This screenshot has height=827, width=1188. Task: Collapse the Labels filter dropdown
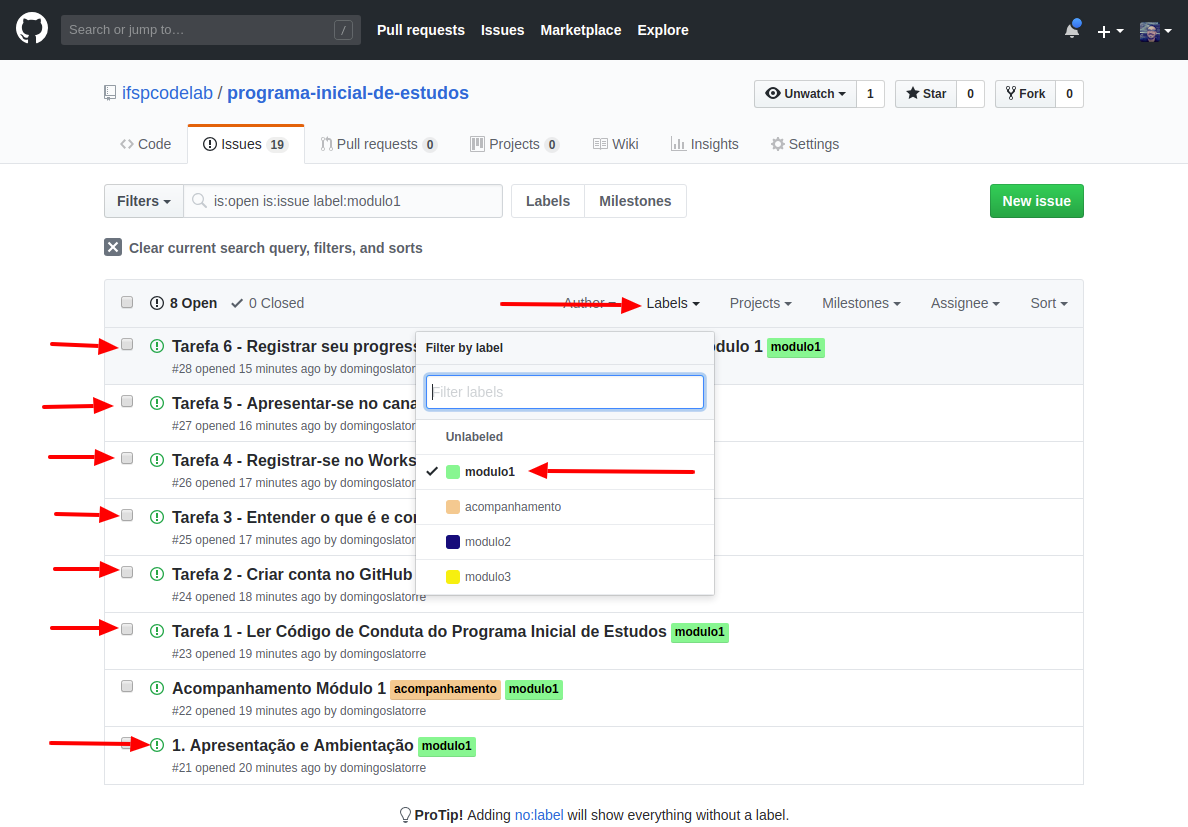[x=673, y=303]
